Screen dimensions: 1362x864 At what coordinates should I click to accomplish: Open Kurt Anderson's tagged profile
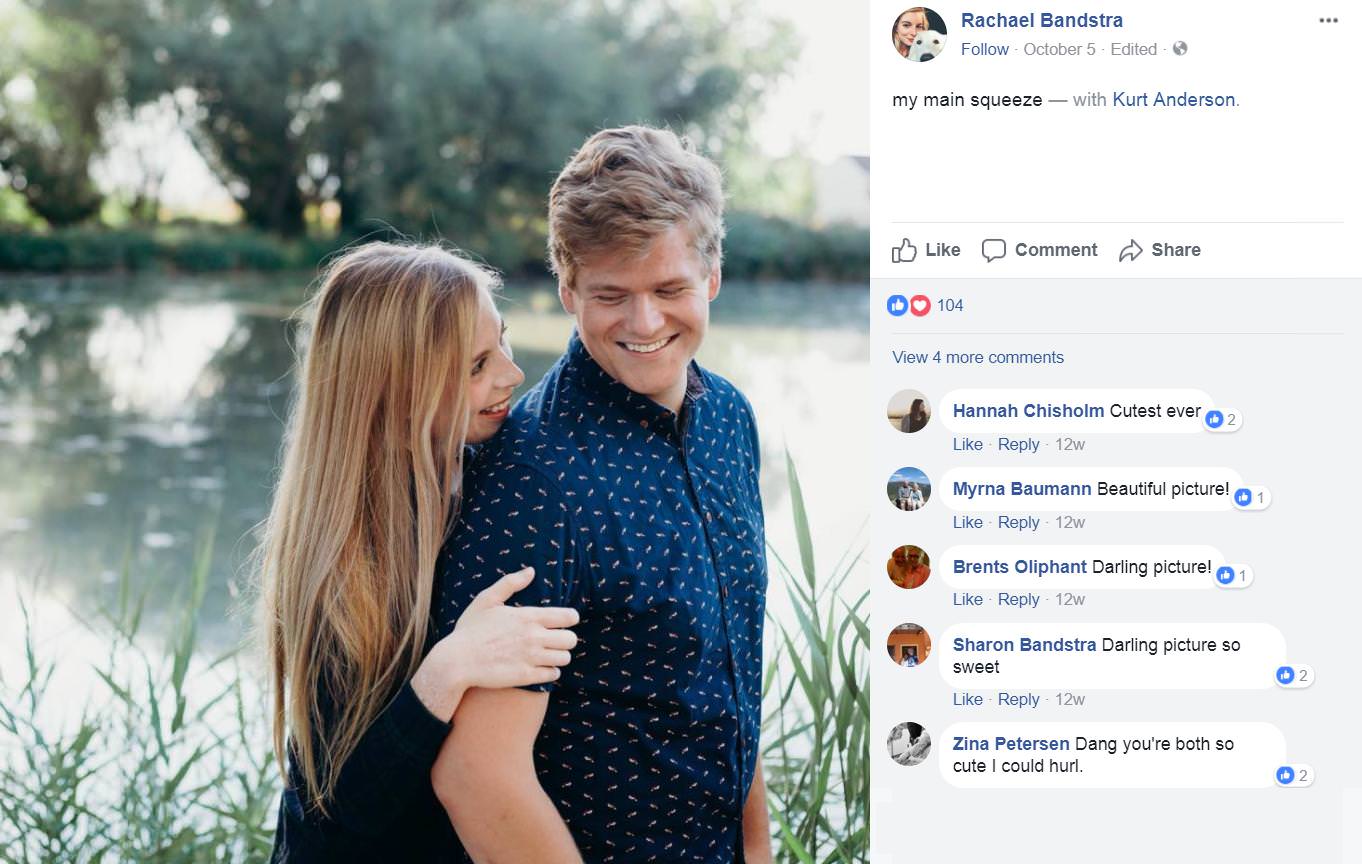click(1174, 100)
